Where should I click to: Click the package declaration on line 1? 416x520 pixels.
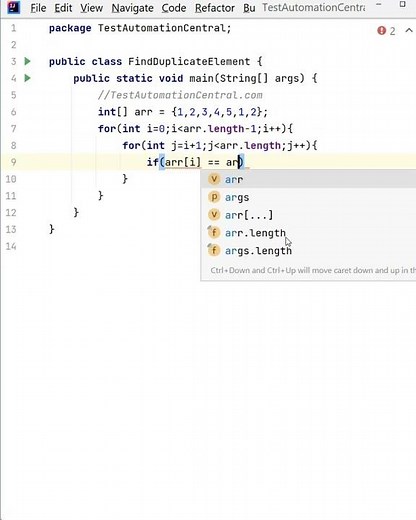pos(140,28)
